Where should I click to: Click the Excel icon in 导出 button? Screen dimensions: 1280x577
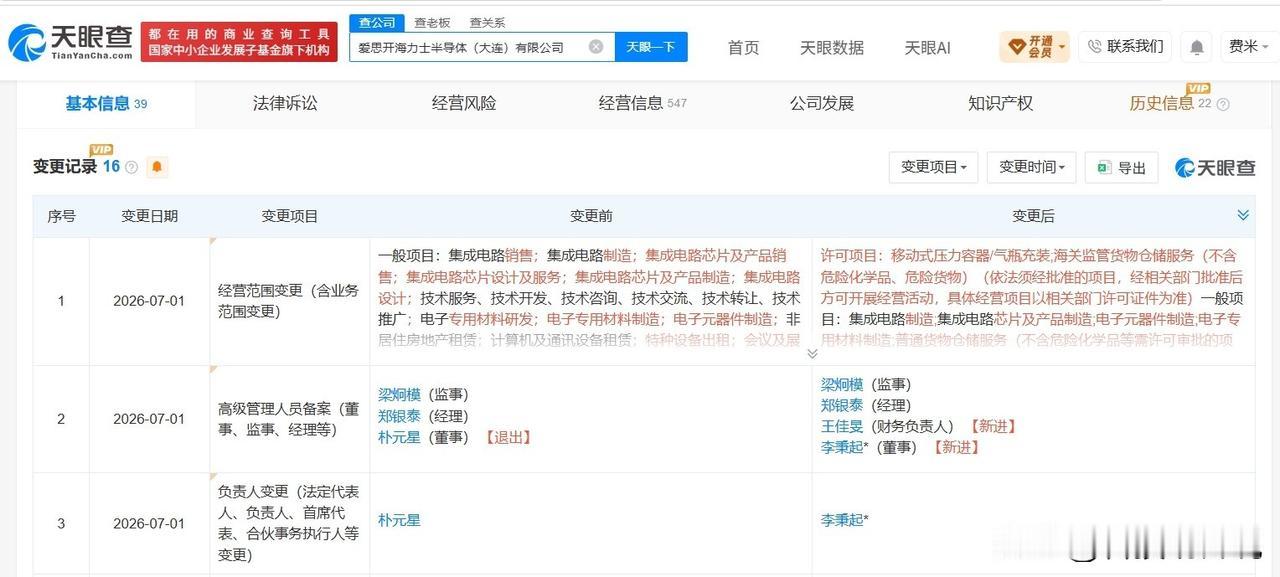tap(1105, 168)
